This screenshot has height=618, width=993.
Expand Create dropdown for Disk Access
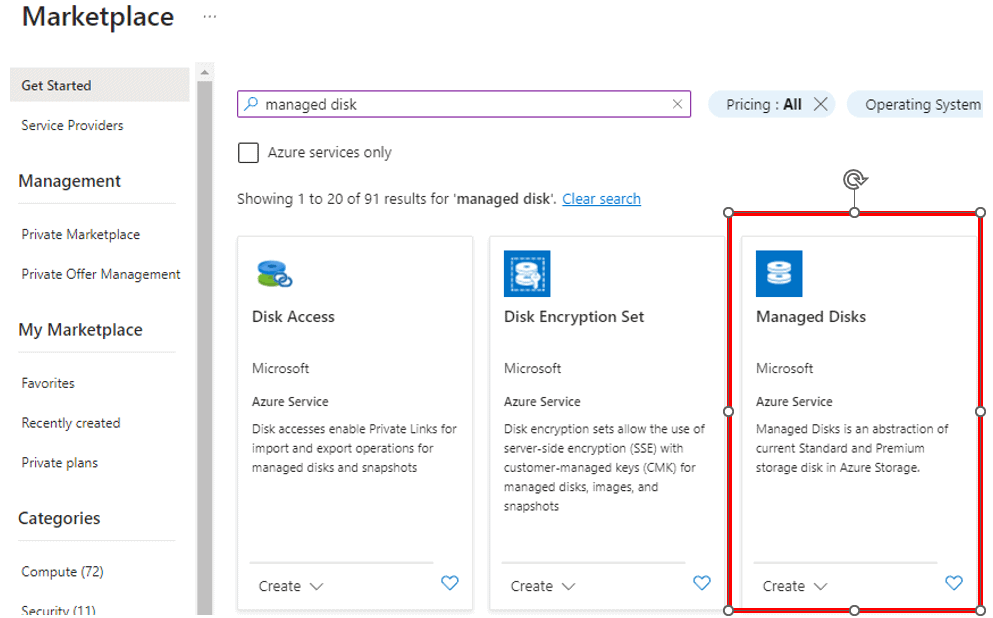pos(291,586)
